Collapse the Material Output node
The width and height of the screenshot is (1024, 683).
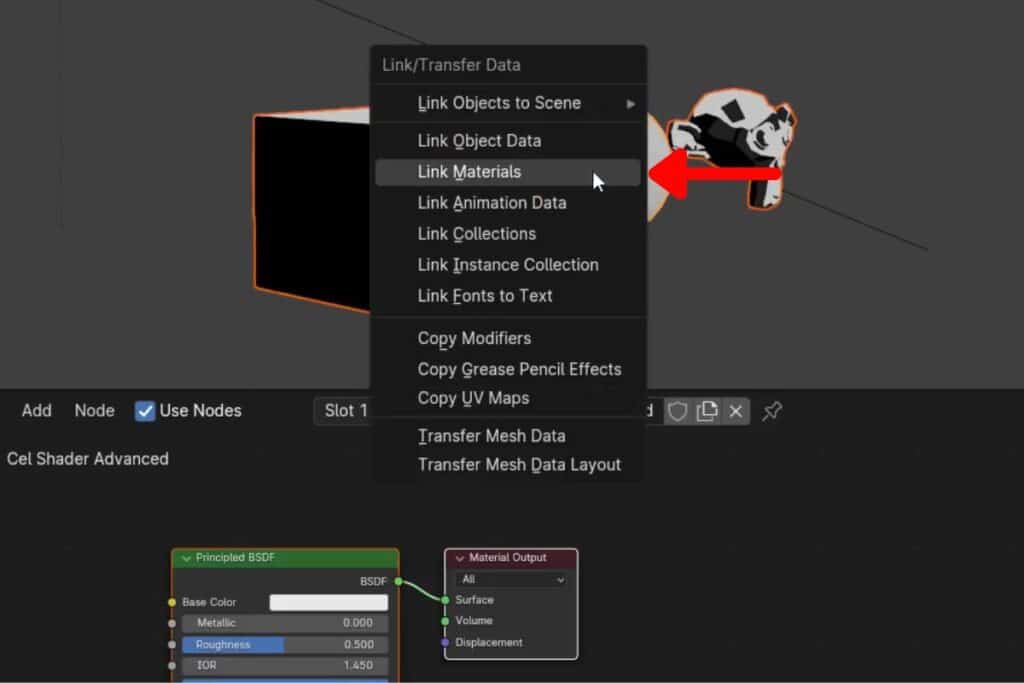[460, 558]
